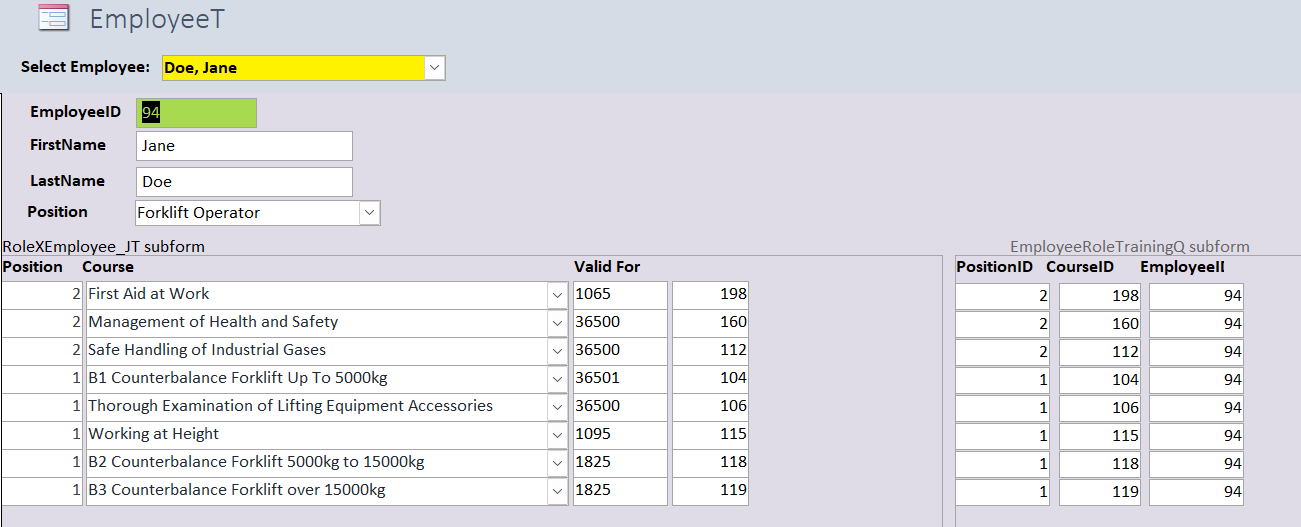Select the Valid For field showing 1065
1301x527 pixels.
click(x=619, y=295)
